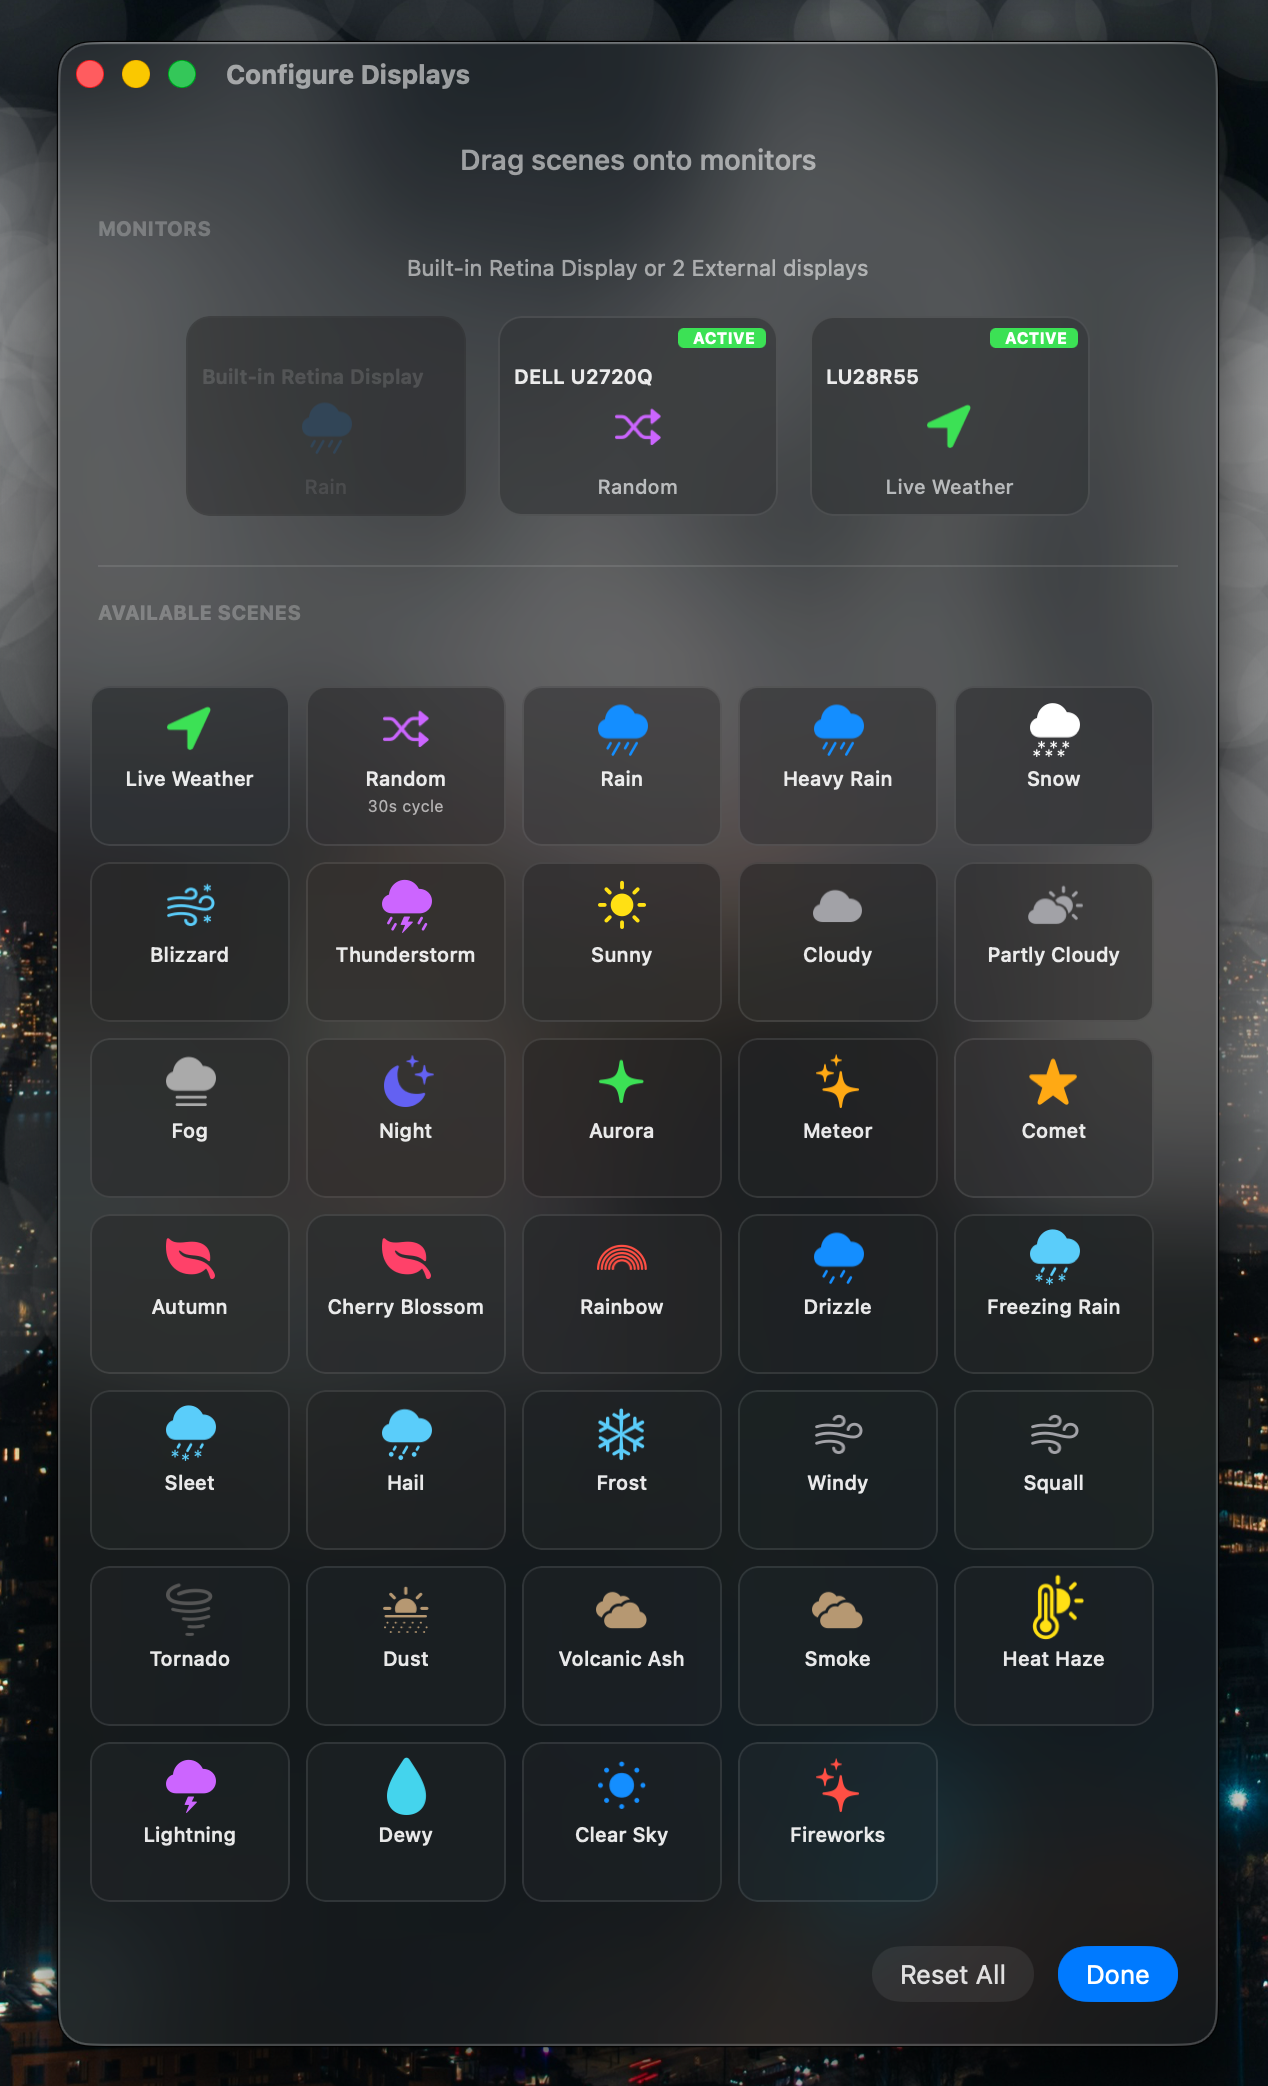Screen dimensions: 1268x2086
Task: Select the Volcanic Ash scene
Action: 622,1646
